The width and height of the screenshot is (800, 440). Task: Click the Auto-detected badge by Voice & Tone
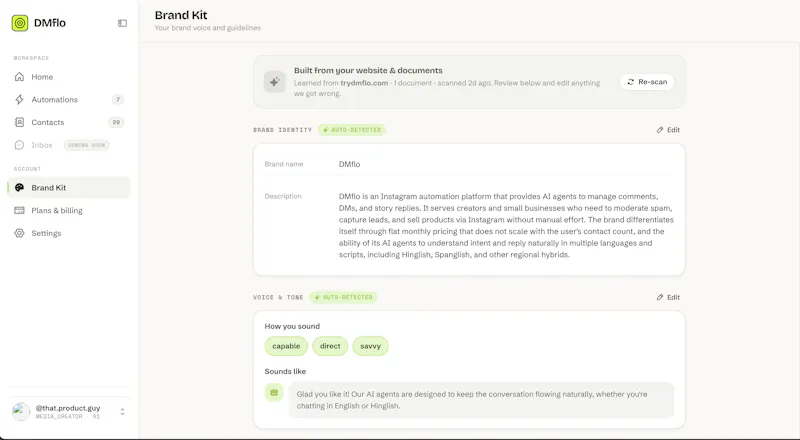tap(343, 297)
